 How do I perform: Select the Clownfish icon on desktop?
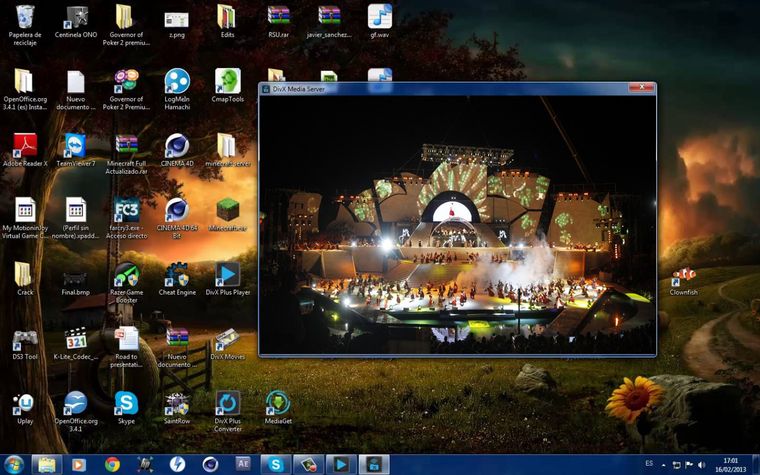pos(684,275)
